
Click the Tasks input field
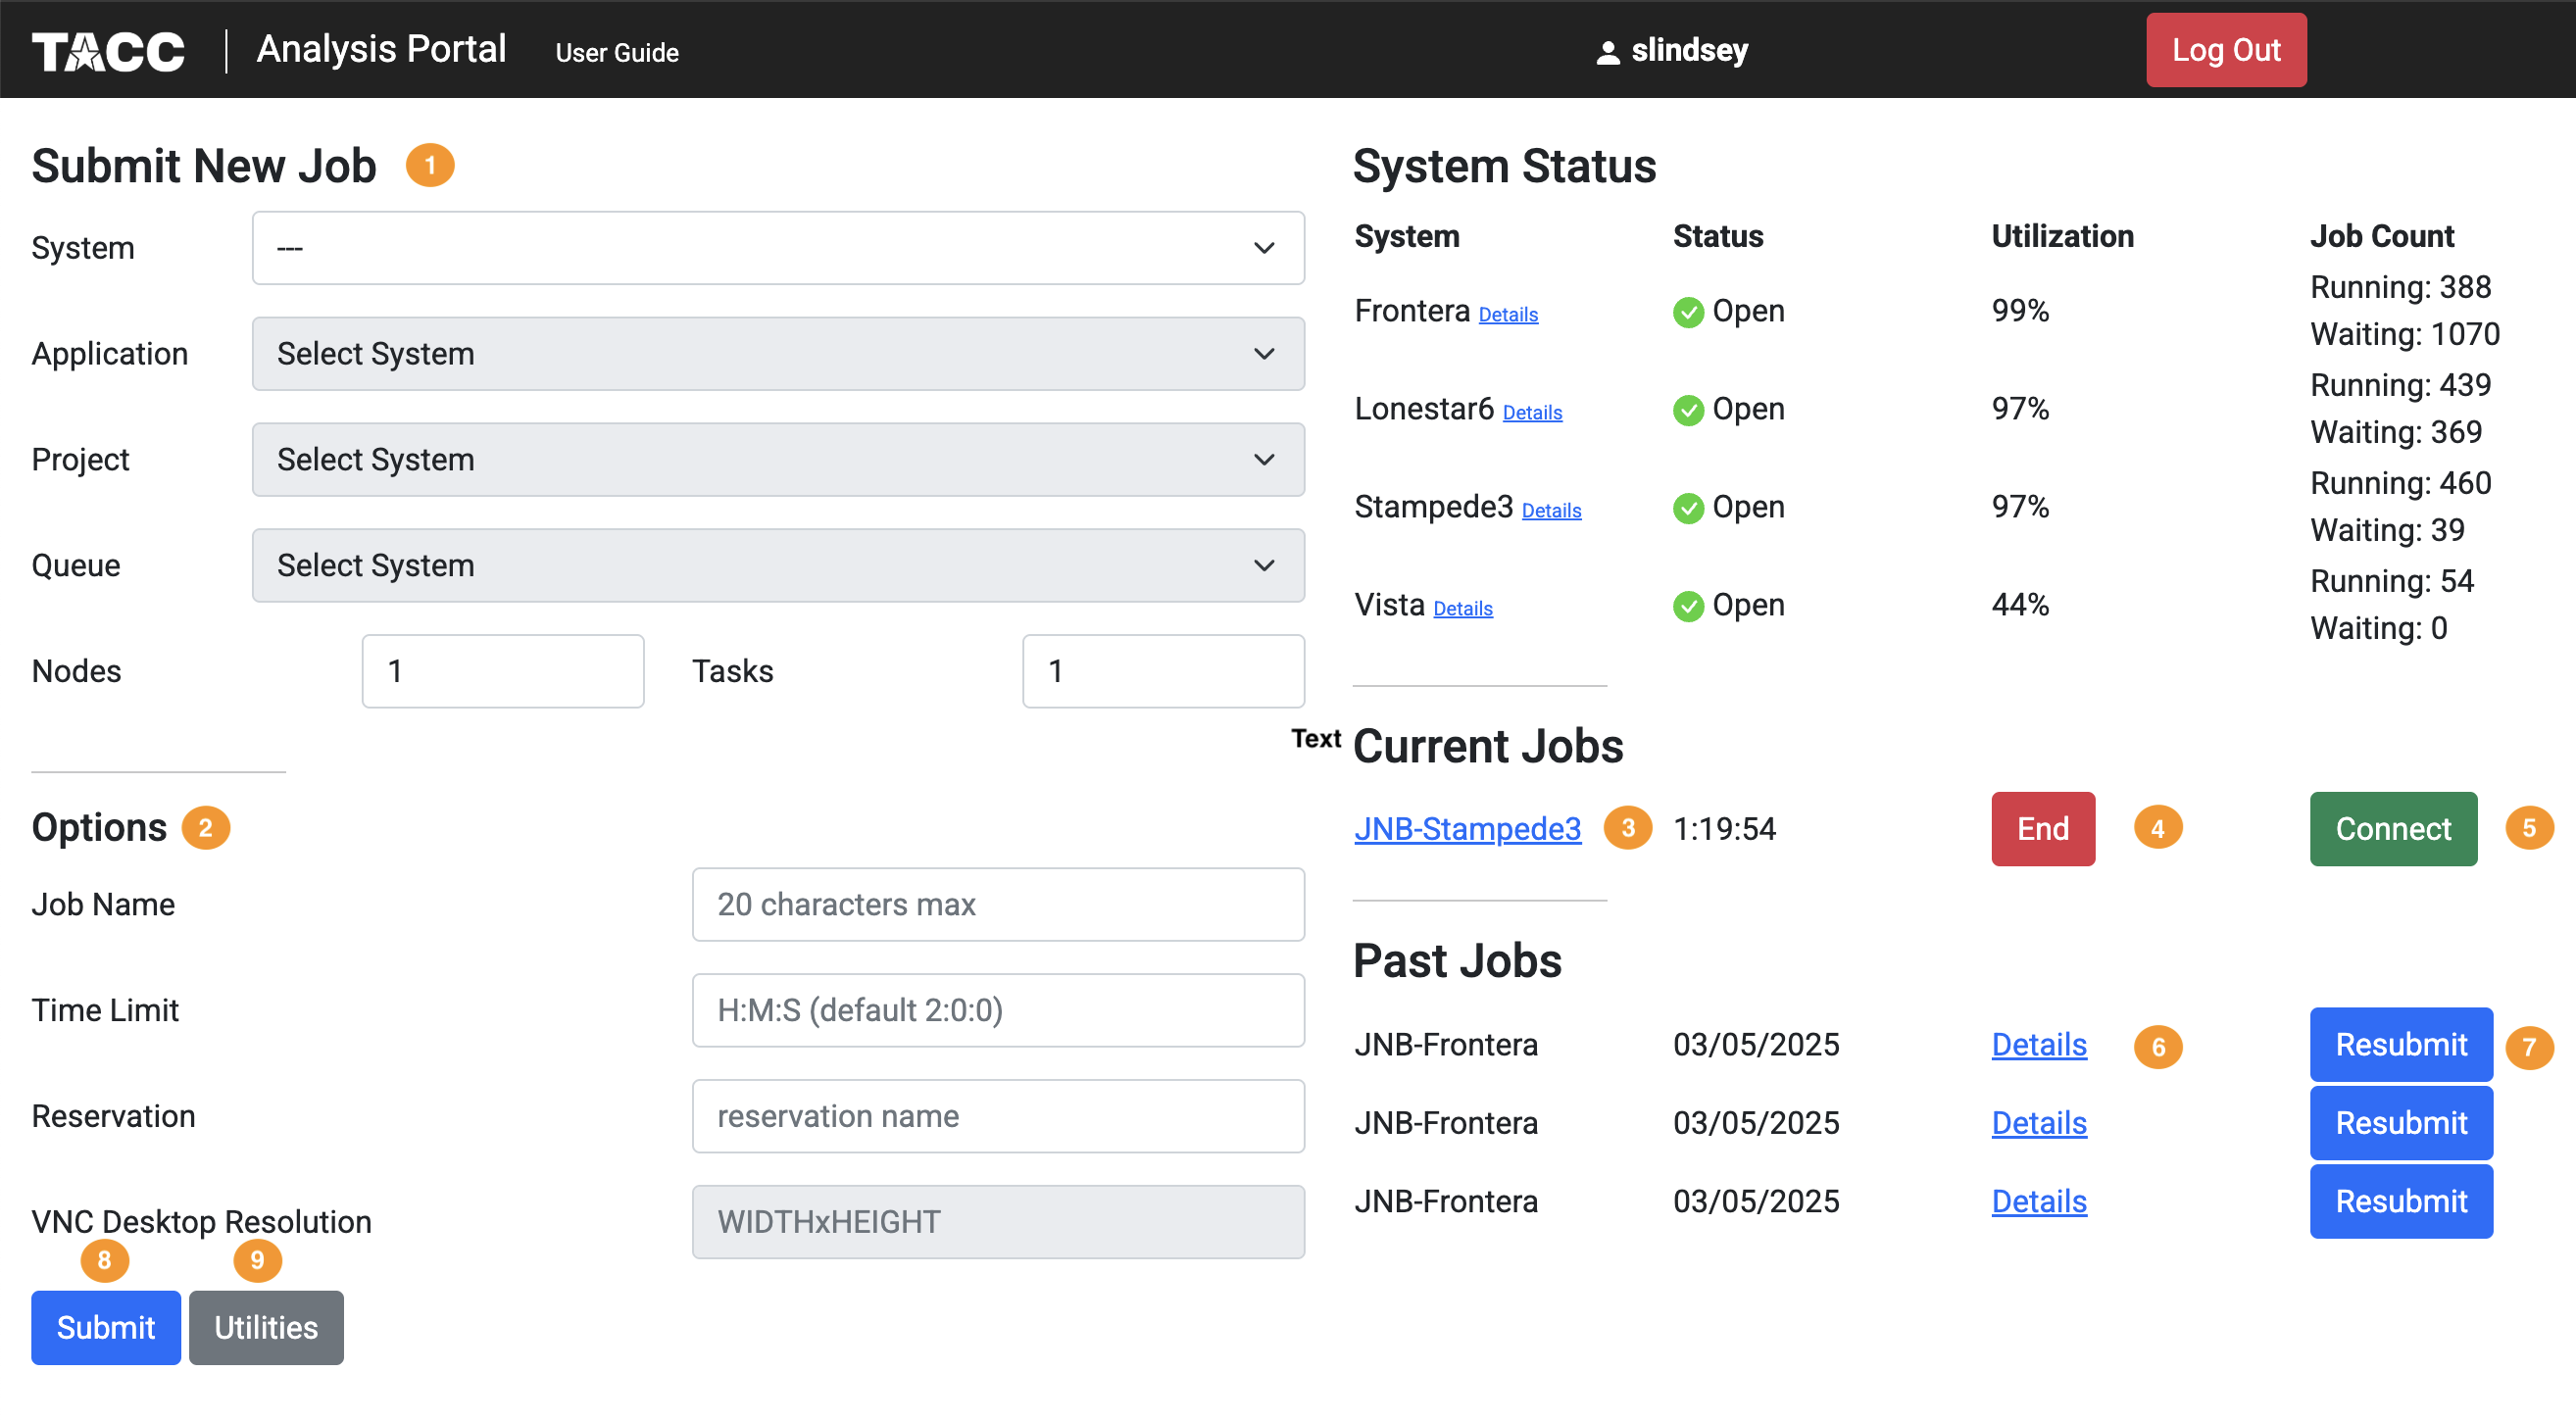pyautogui.click(x=1163, y=671)
